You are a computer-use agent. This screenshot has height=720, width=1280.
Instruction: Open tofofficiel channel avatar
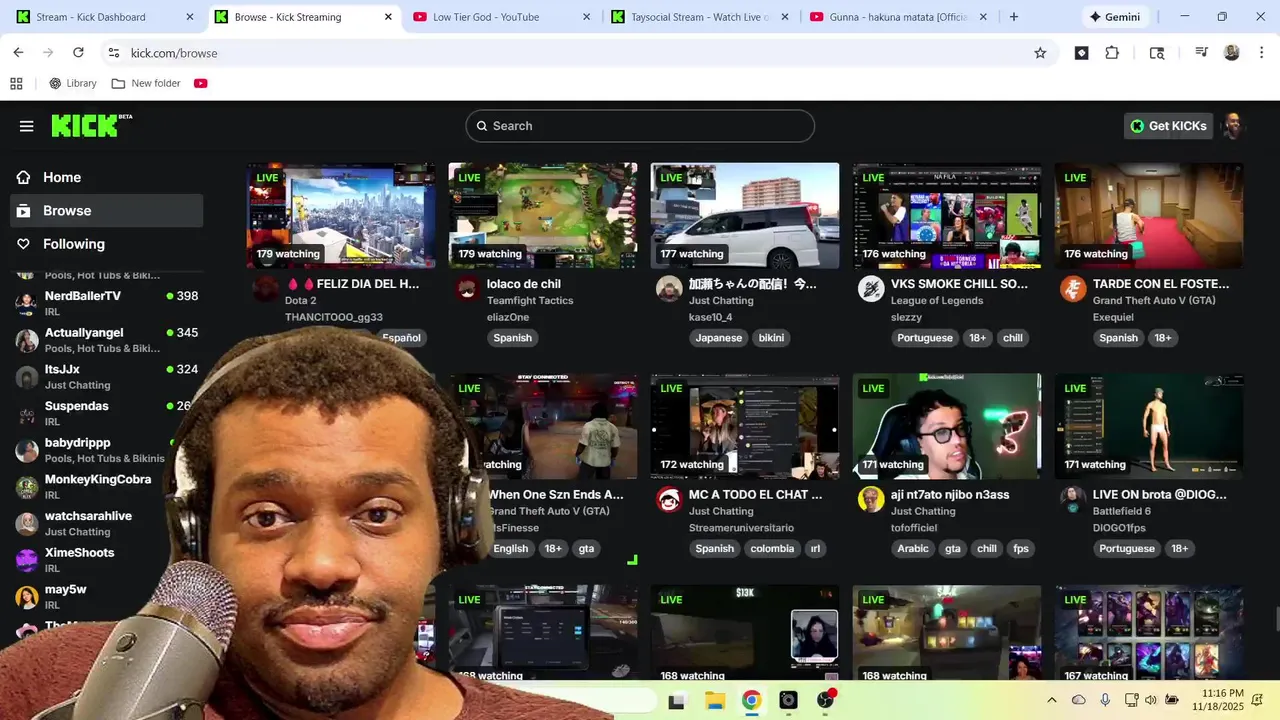point(871,500)
